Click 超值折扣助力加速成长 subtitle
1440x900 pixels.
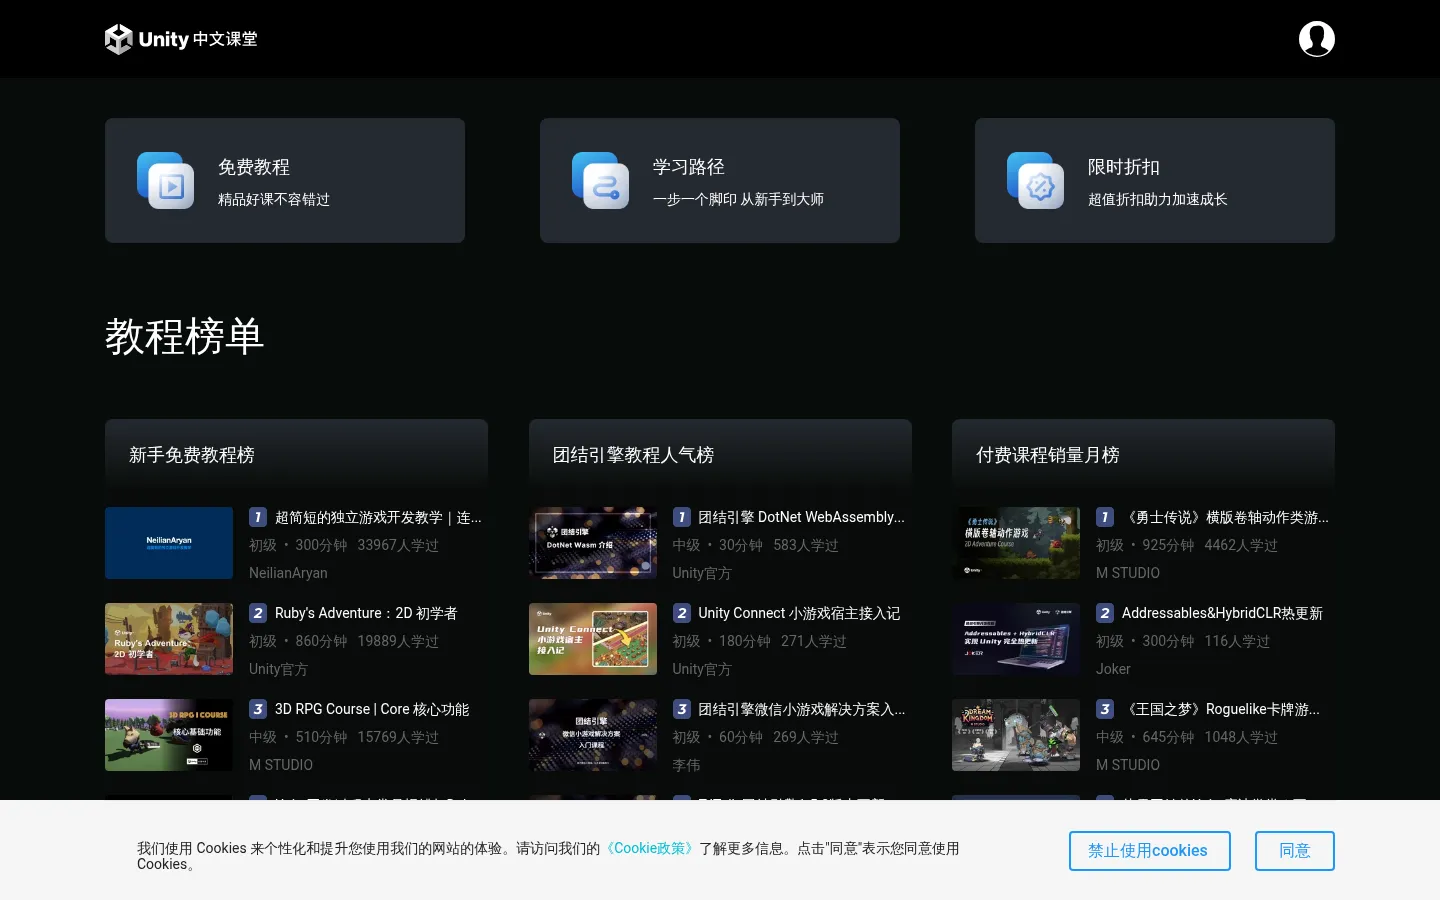pyautogui.click(x=1158, y=199)
